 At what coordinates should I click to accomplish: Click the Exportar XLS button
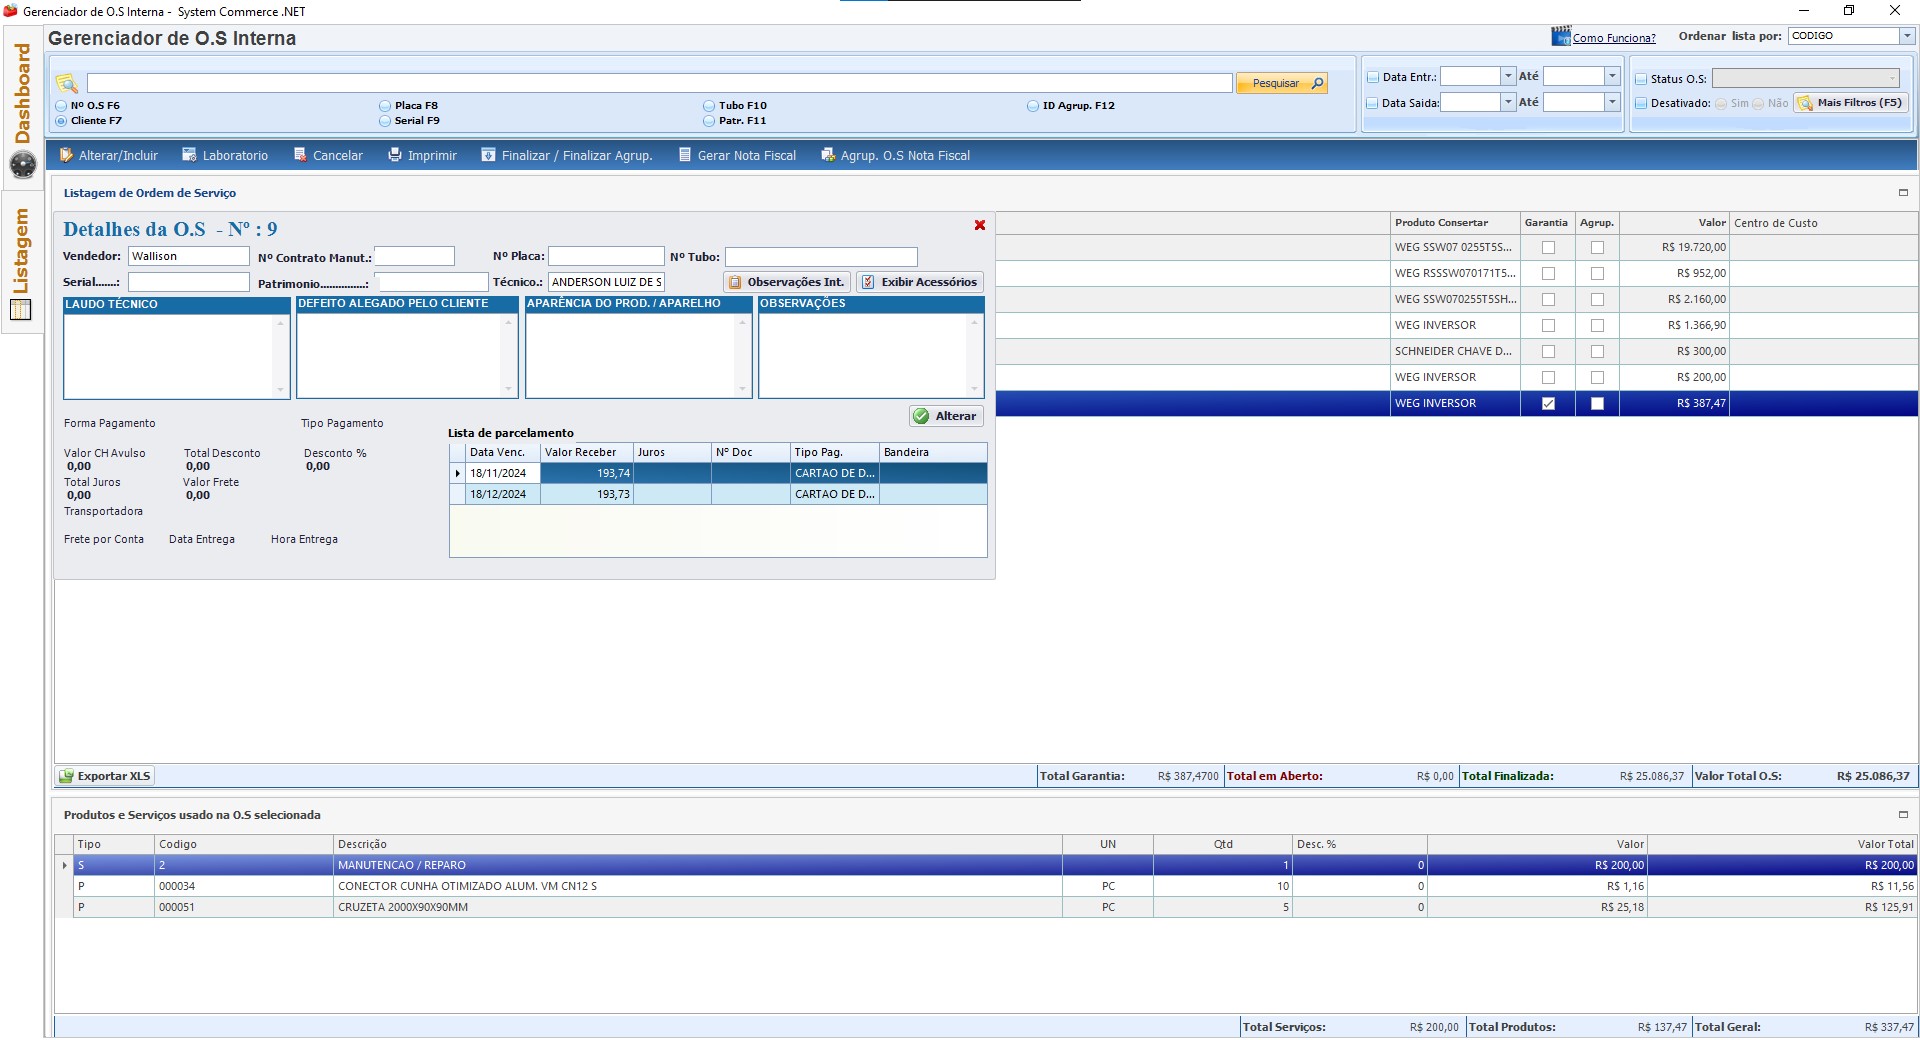pos(105,776)
